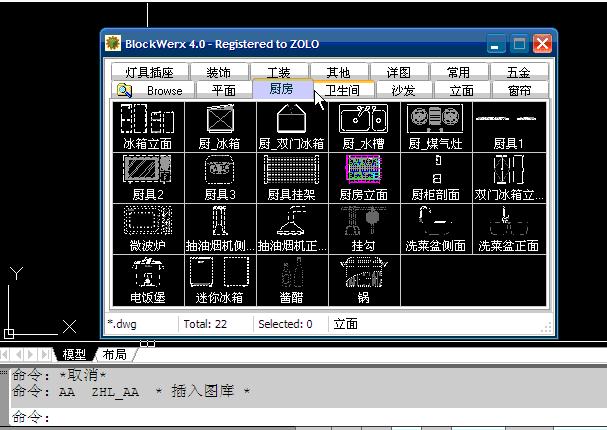Jump to last layout tab arrow

(x=45, y=354)
